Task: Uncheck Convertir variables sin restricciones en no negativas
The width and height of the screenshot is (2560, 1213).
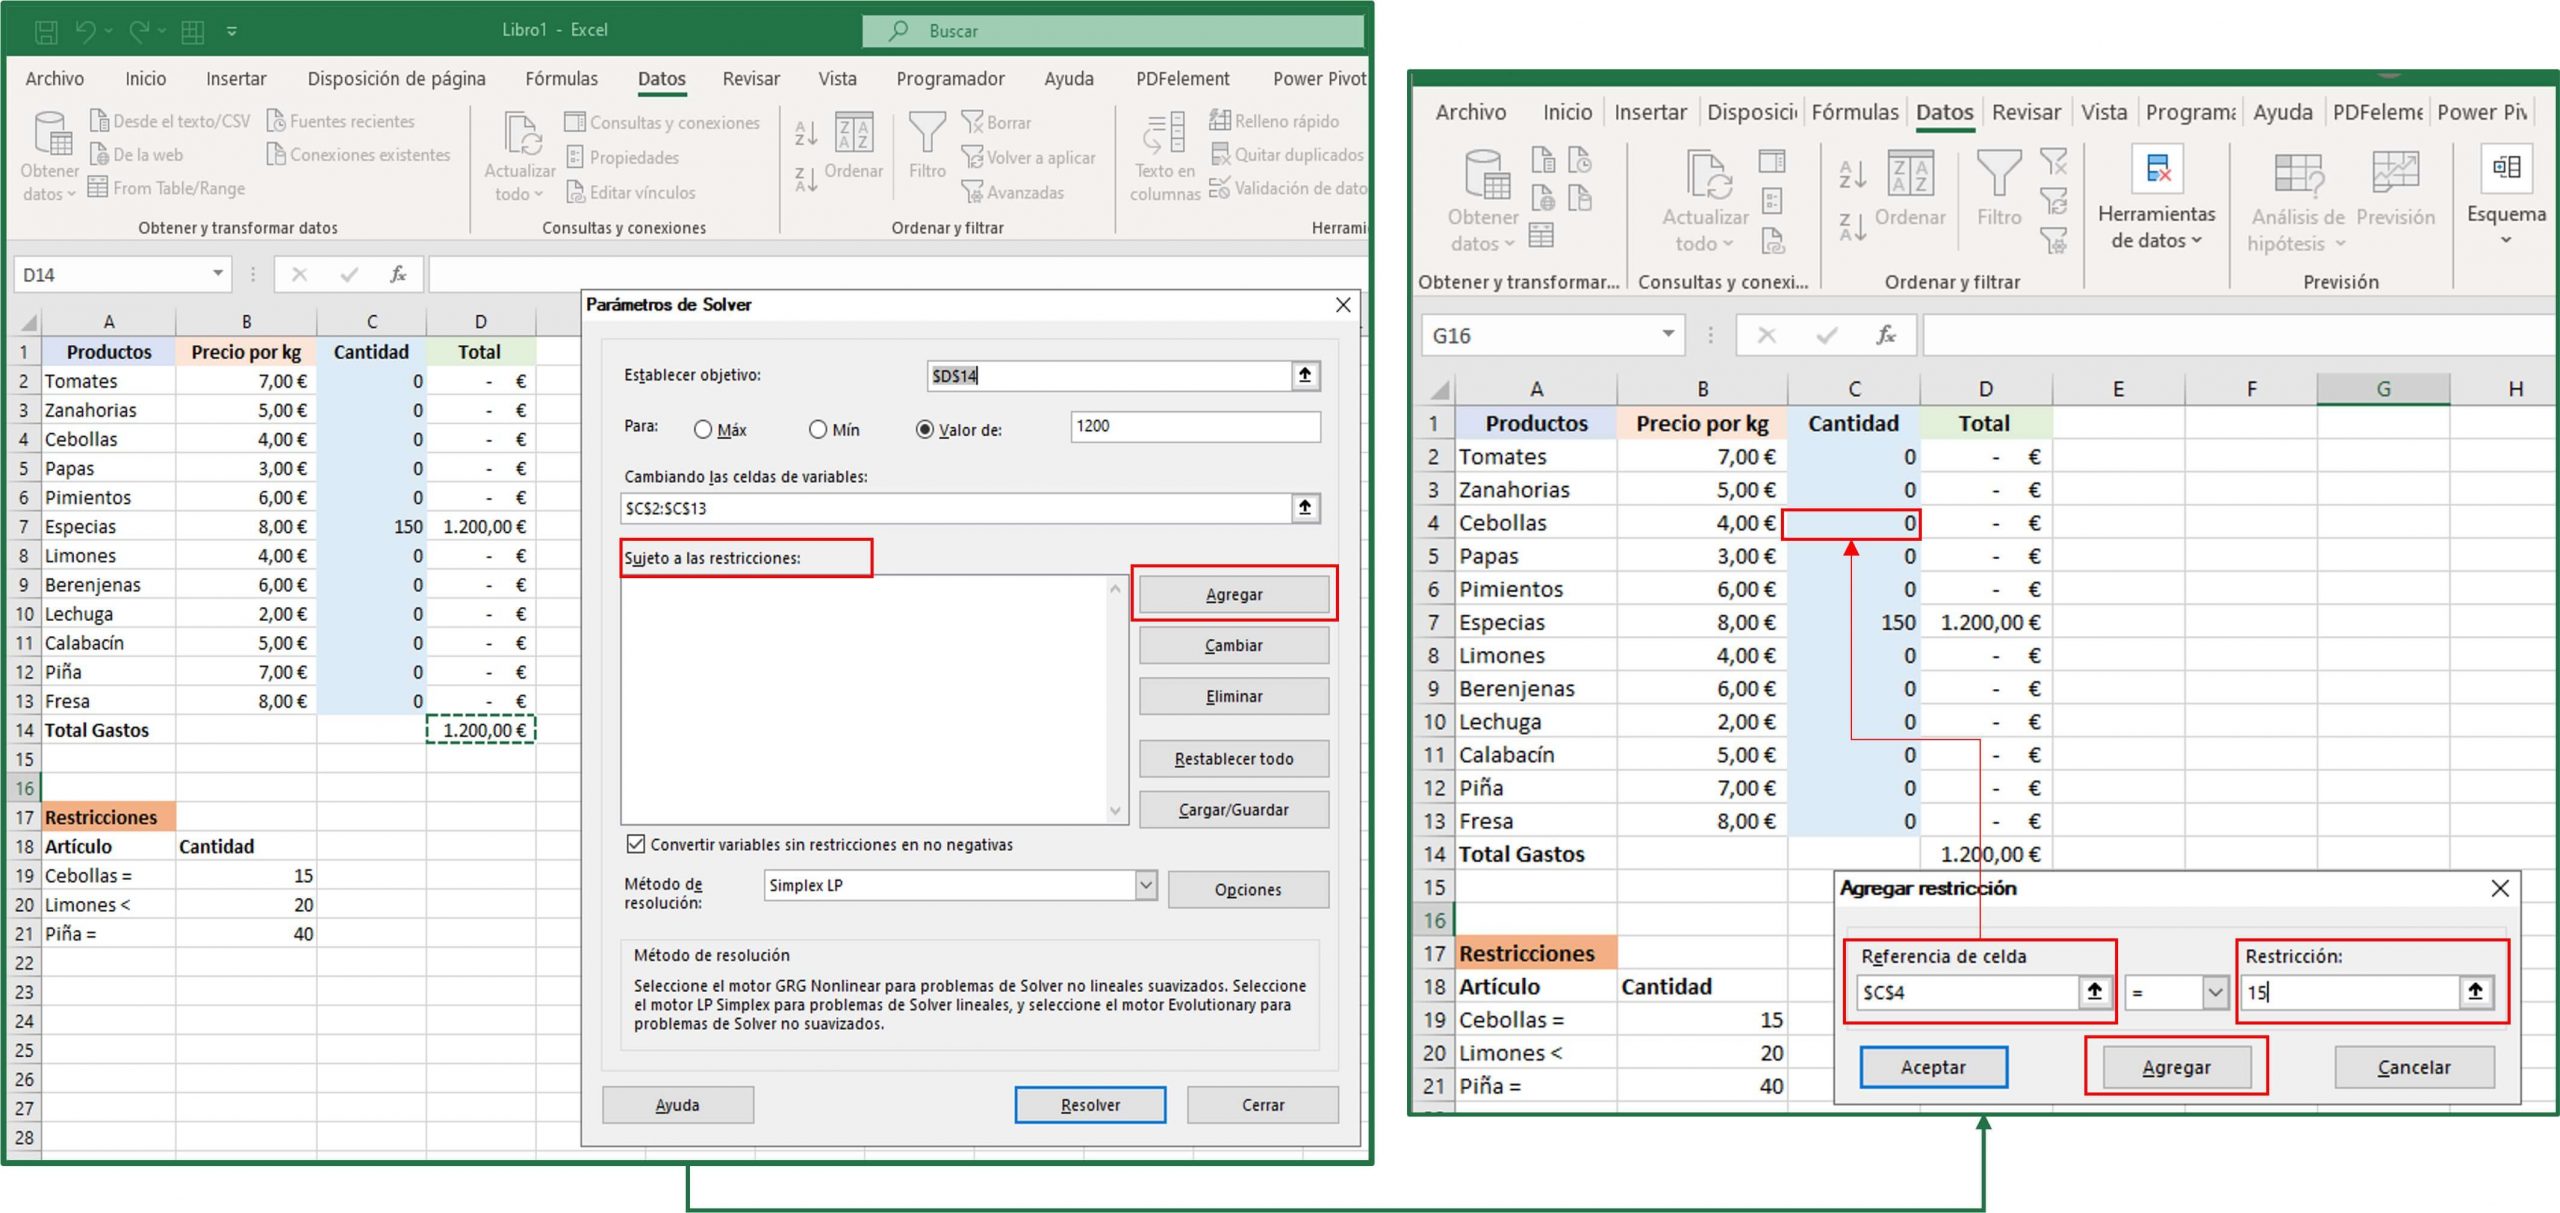Action: (637, 845)
